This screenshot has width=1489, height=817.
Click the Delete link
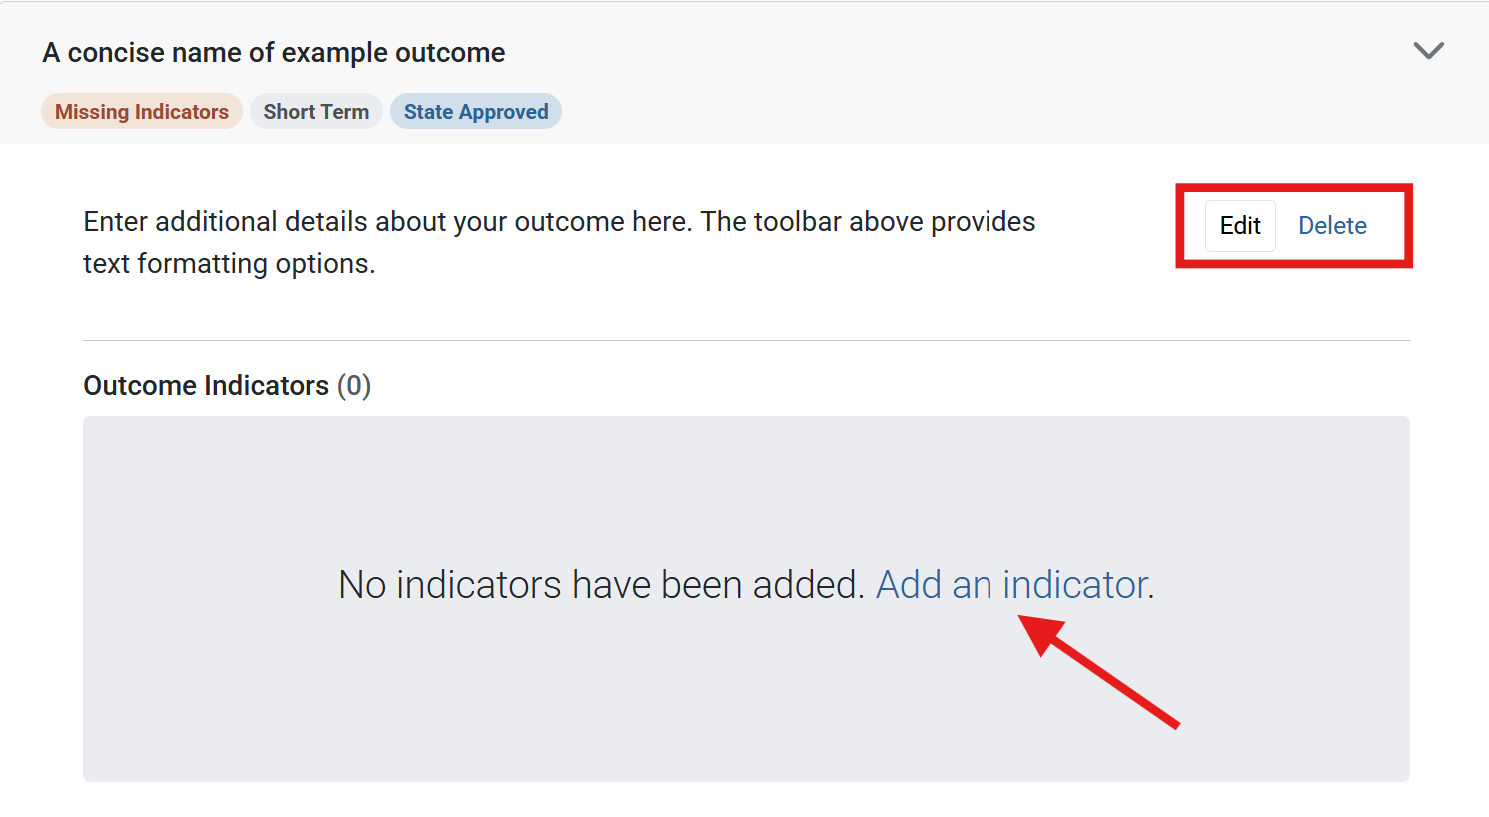pyautogui.click(x=1332, y=226)
